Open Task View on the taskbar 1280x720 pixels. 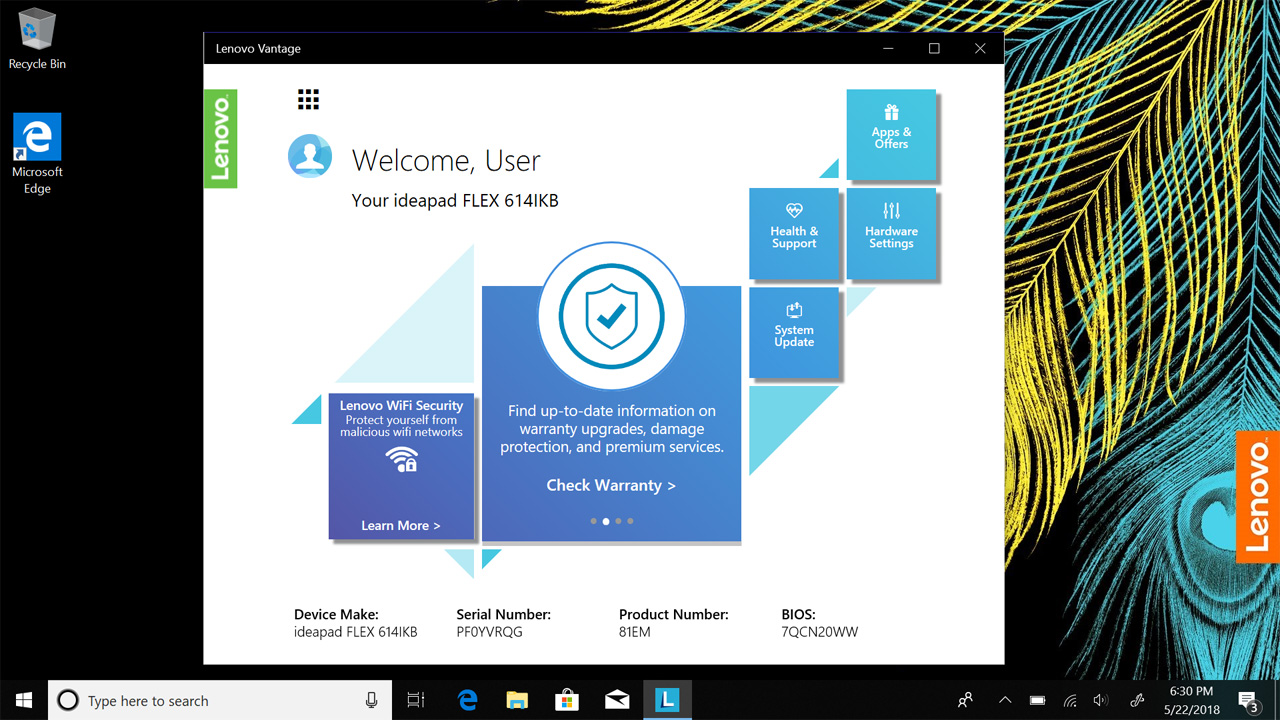pyautogui.click(x=416, y=700)
